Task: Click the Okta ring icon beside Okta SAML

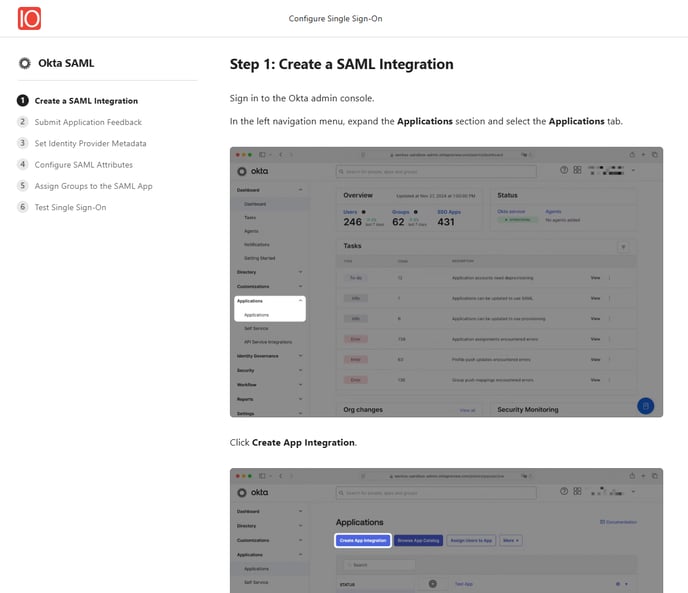Action: pos(25,63)
